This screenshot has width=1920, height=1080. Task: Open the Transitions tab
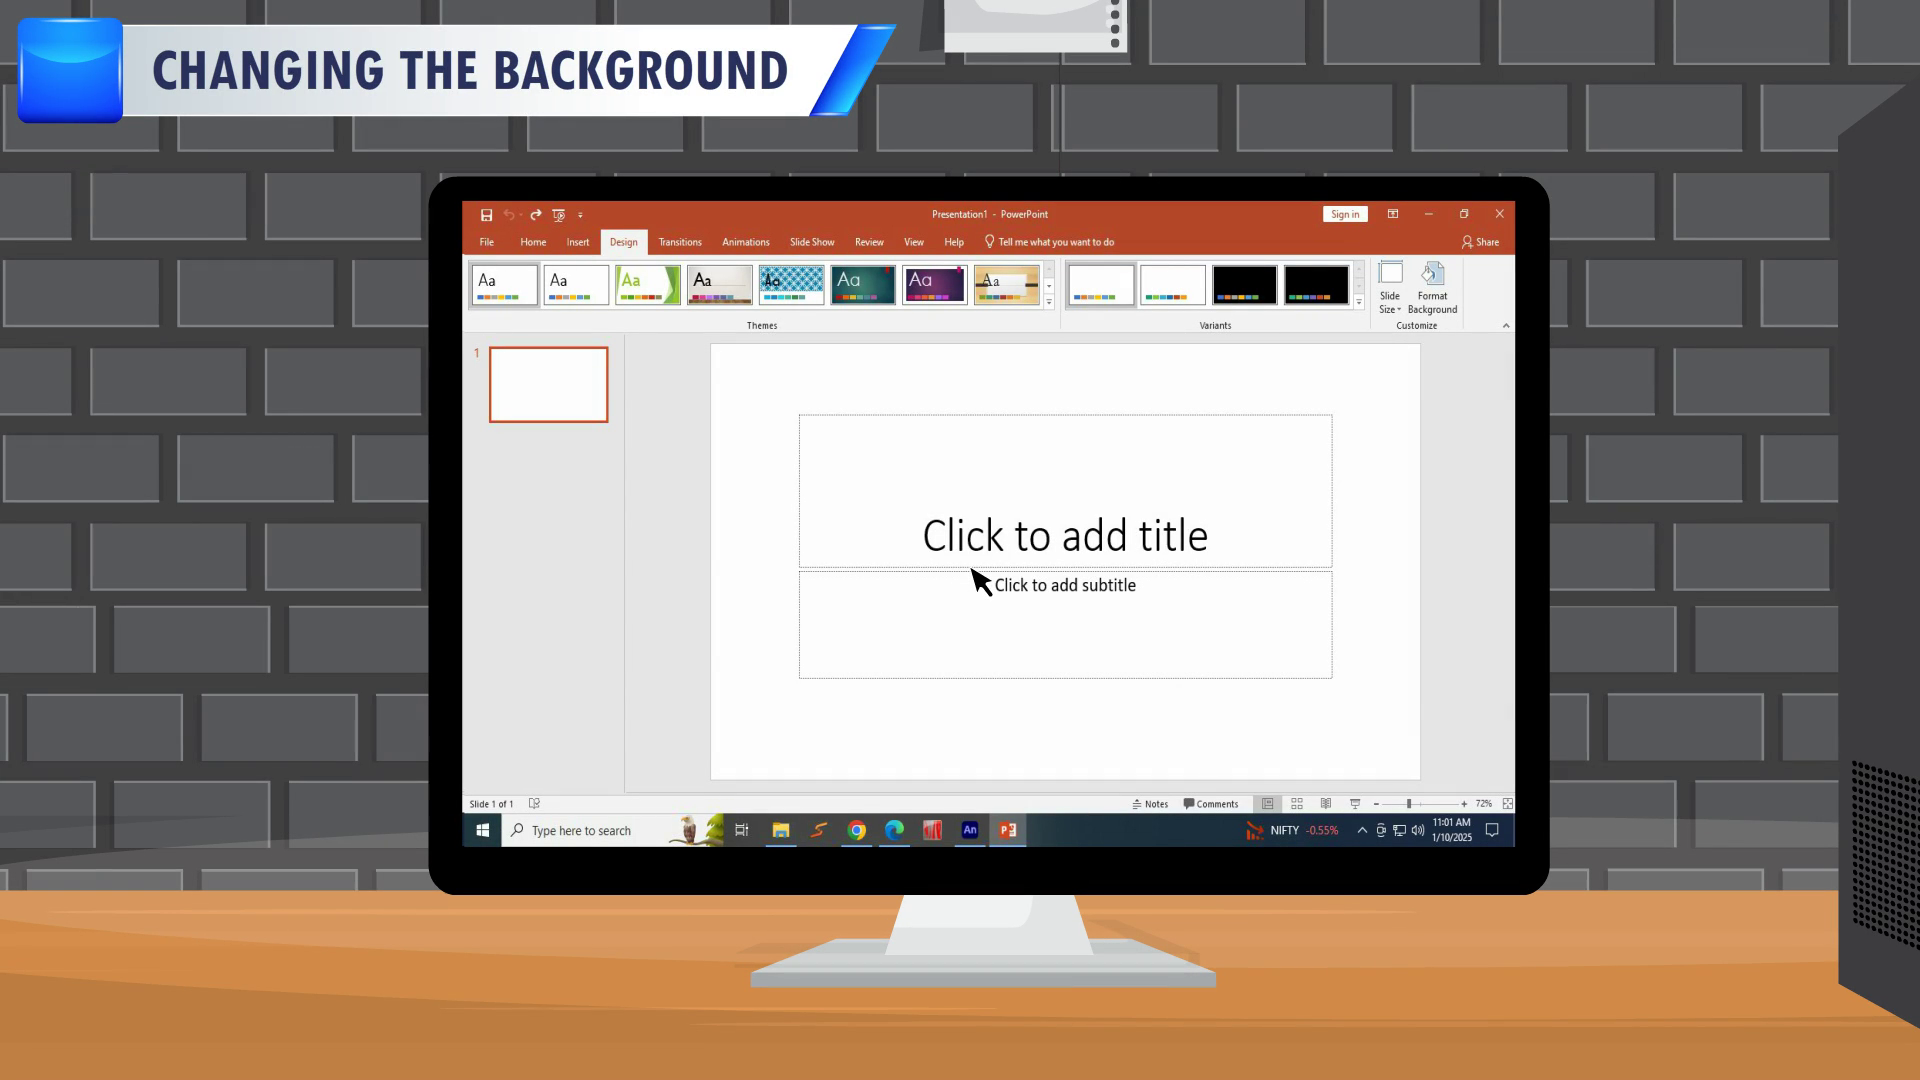(x=680, y=243)
